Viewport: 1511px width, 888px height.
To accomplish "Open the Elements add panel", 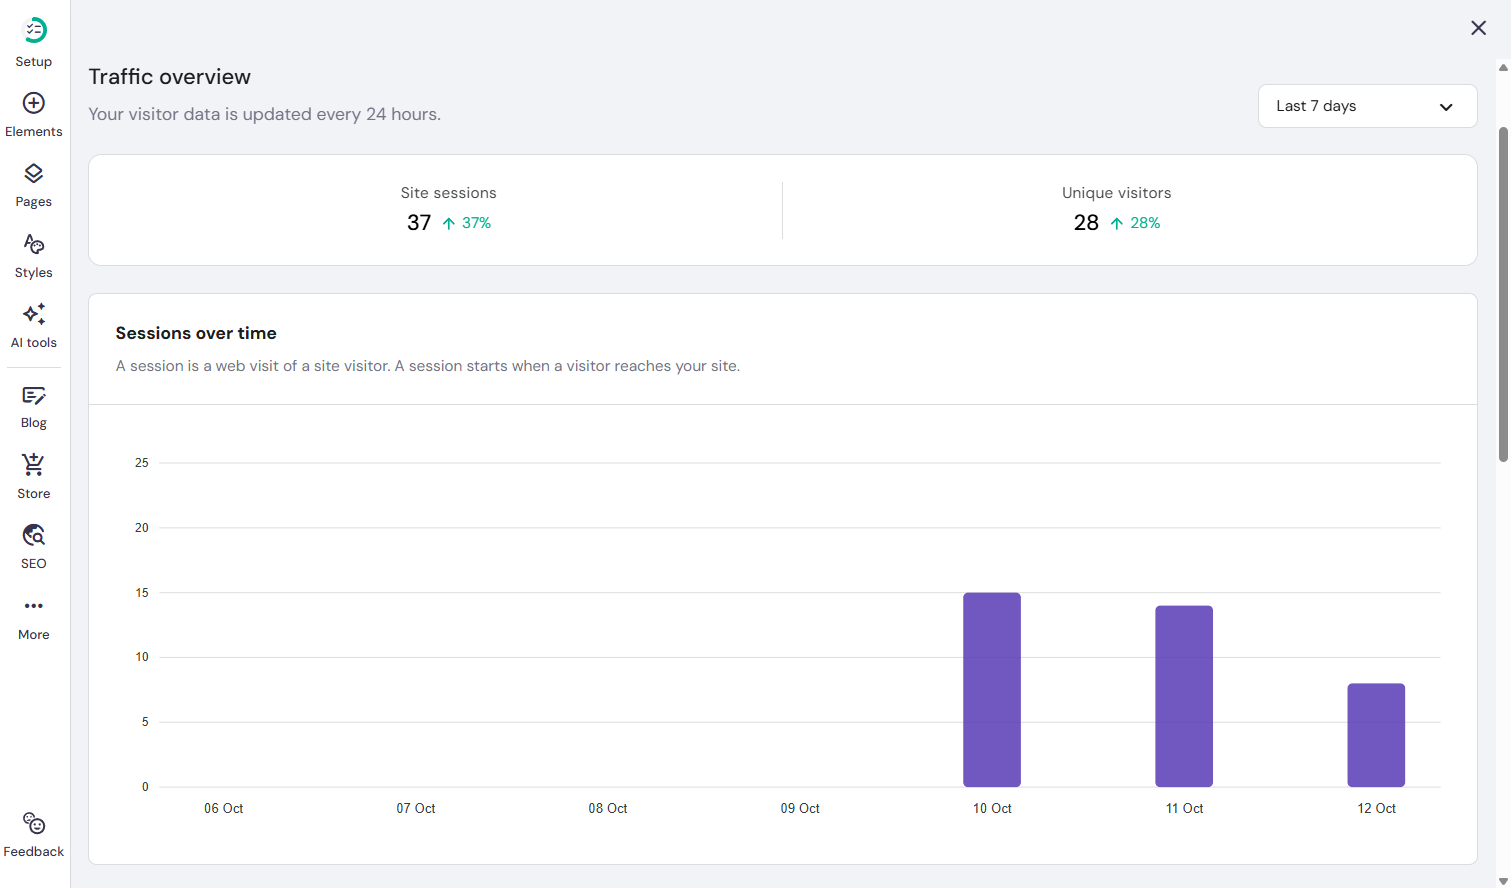I will (34, 103).
